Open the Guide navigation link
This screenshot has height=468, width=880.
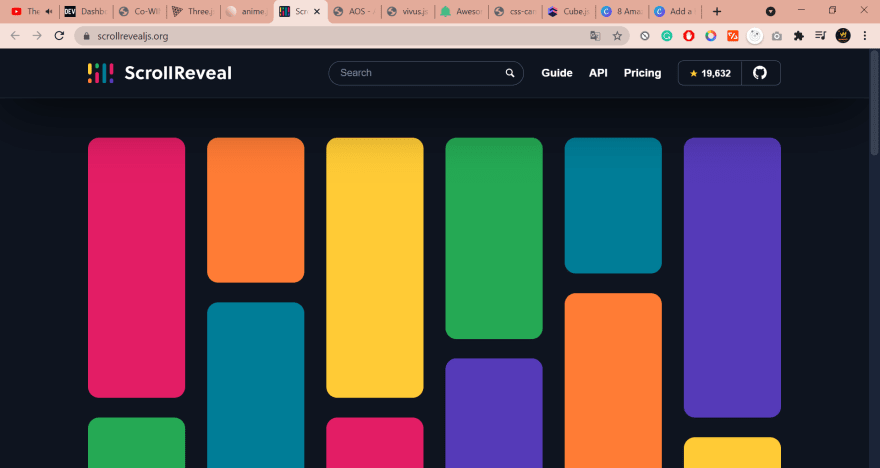pyautogui.click(x=557, y=73)
